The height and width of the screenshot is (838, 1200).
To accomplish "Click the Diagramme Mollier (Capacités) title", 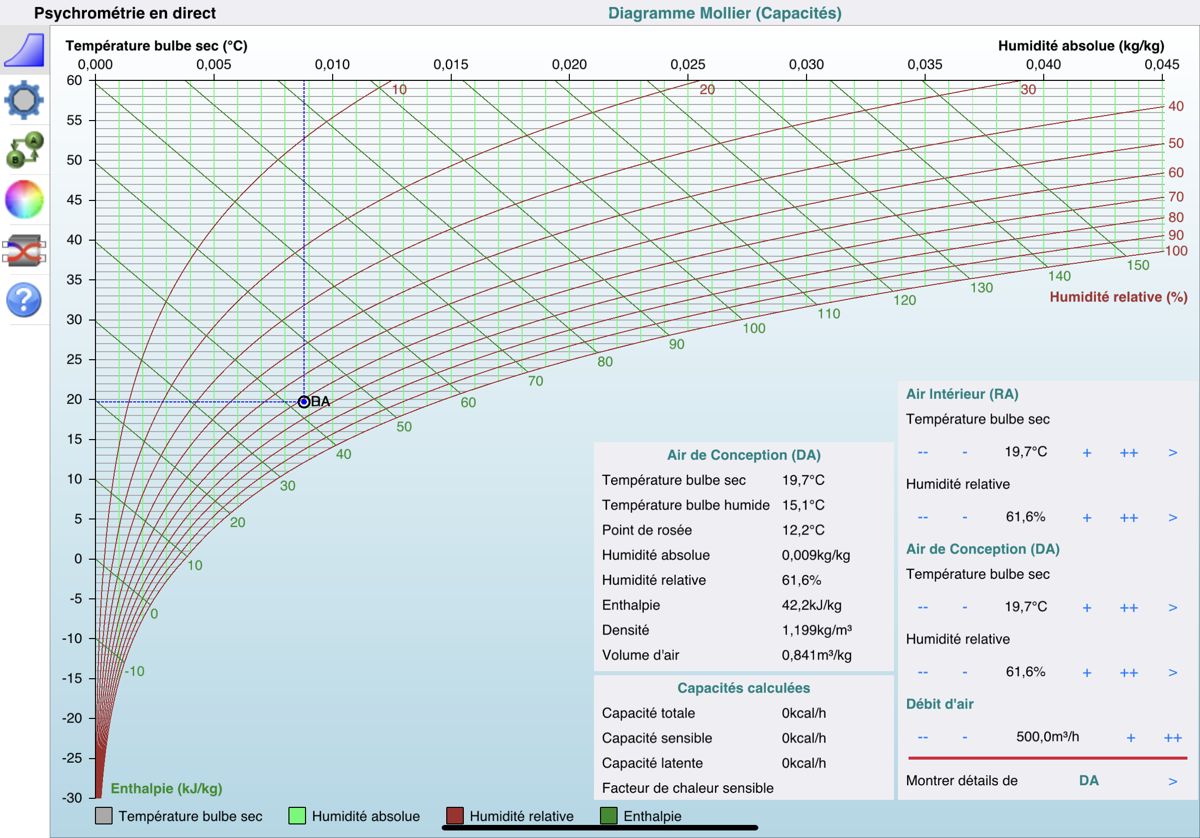I will click(725, 13).
